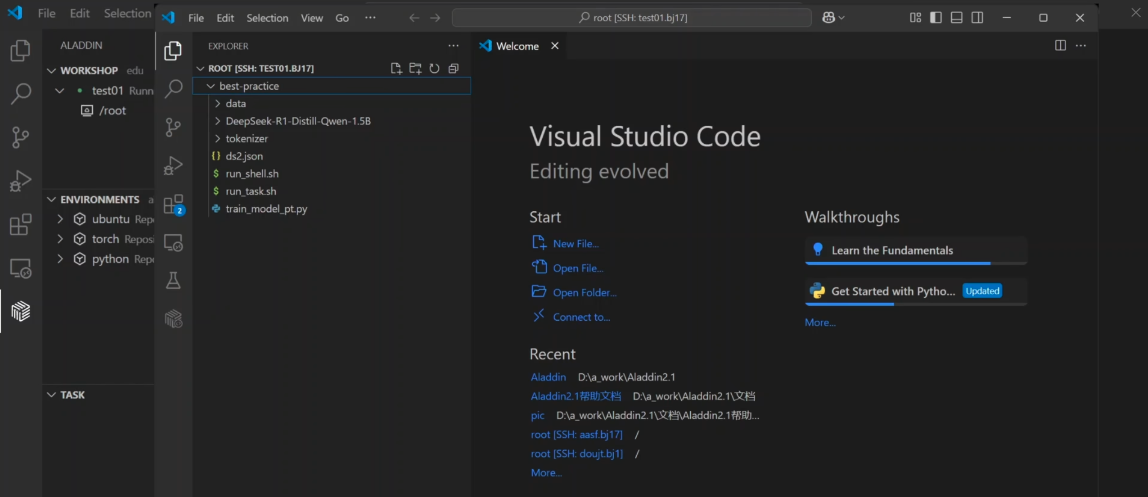This screenshot has height=497, width=1148.
Task: Toggle bottom Panel visibility
Action: [x=956, y=18]
